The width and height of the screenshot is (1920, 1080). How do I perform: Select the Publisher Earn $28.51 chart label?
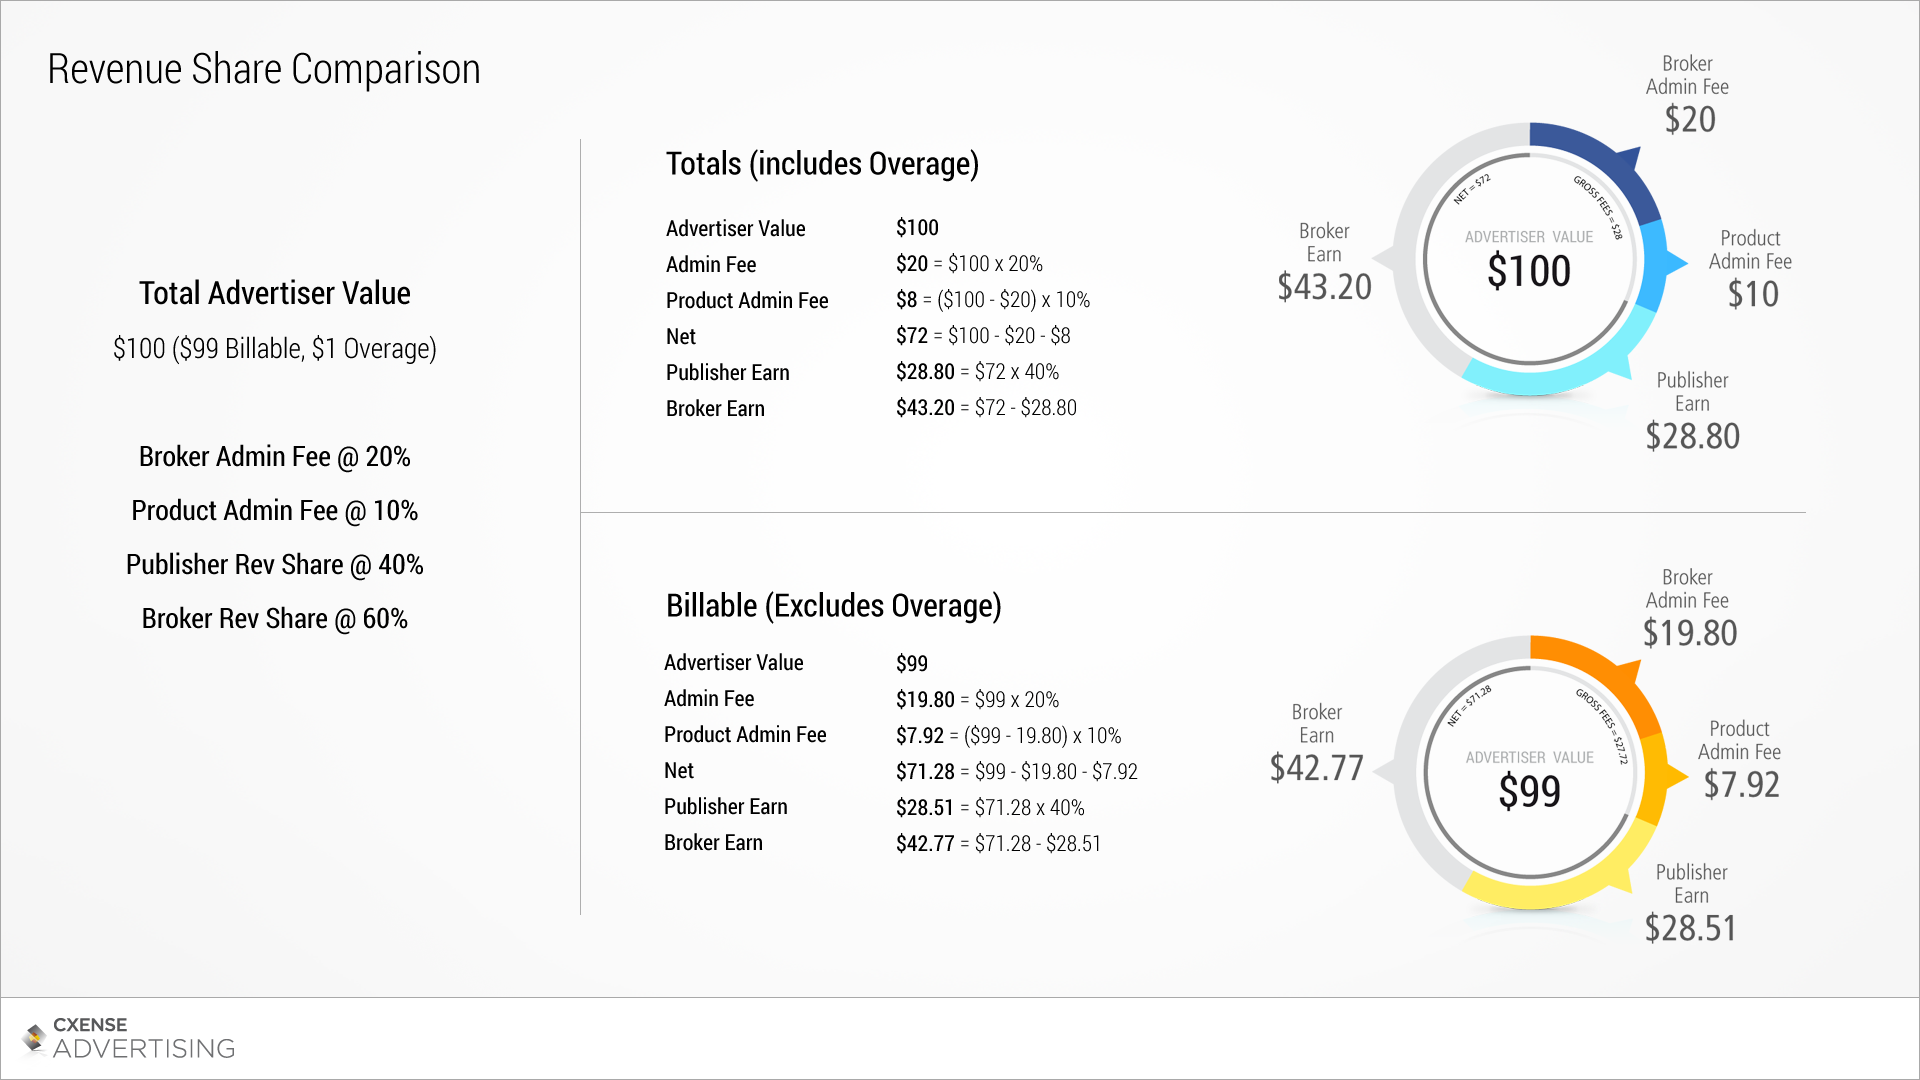[x=1691, y=903]
